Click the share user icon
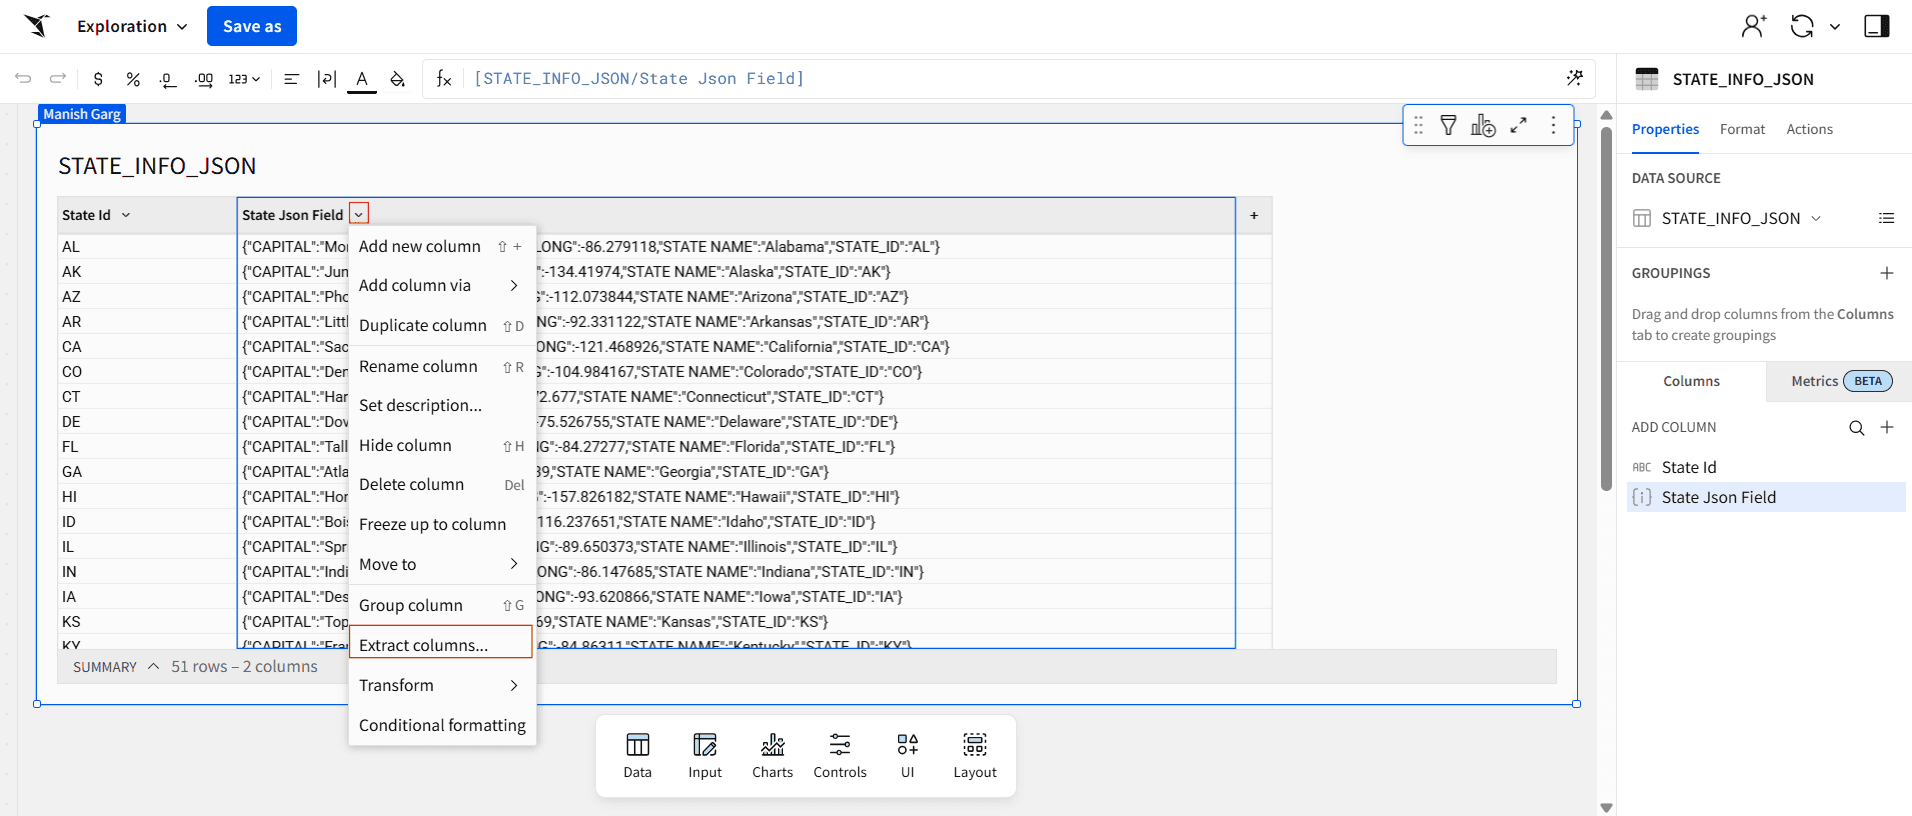This screenshot has width=1912, height=816. pos(1753,26)
